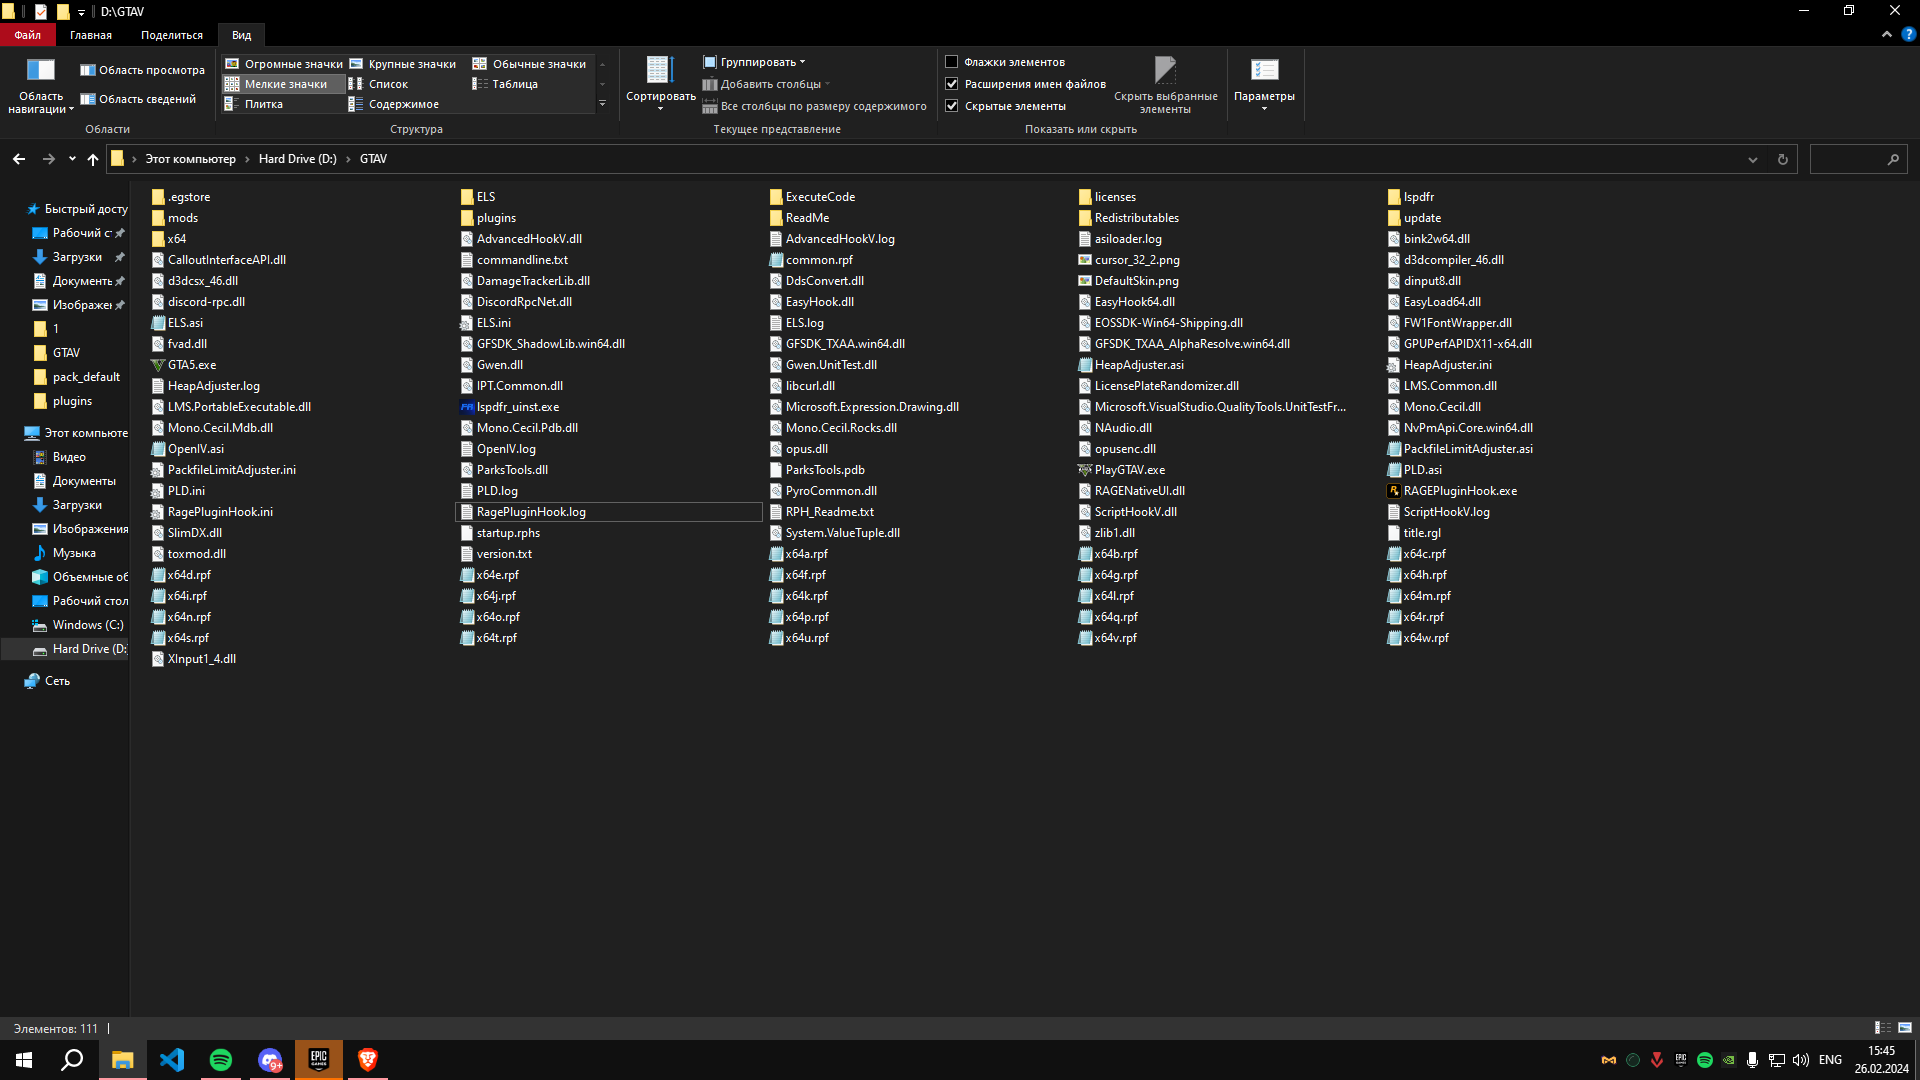Image resolution: width=1920 pixels, height=1080 pixels.
Task: Expand the Group by dropdown
Action: [758, 62]
